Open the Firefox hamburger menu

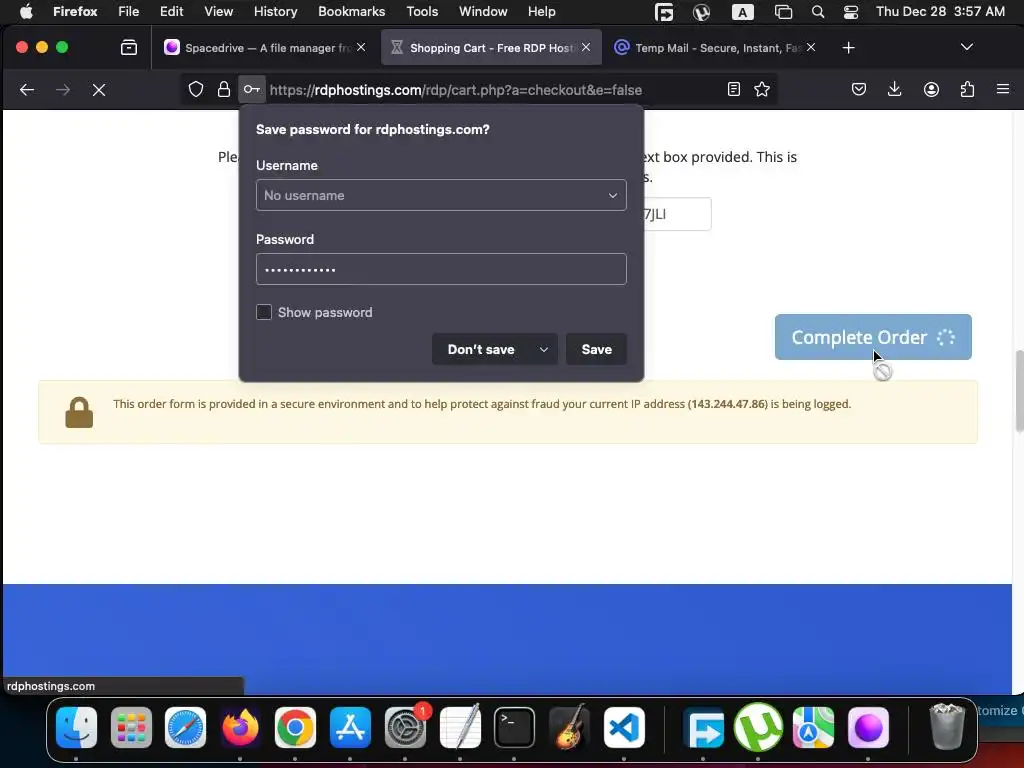click(x=1002, y=89)
